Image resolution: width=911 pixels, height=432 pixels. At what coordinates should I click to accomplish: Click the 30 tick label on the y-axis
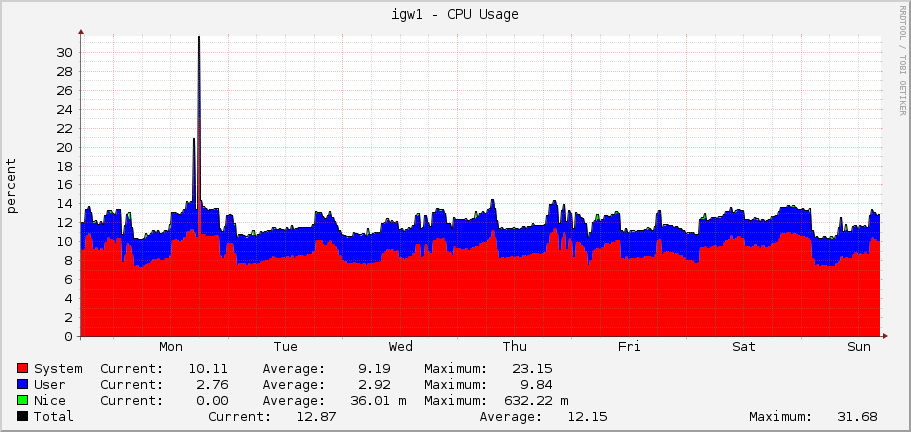(63, 52)
